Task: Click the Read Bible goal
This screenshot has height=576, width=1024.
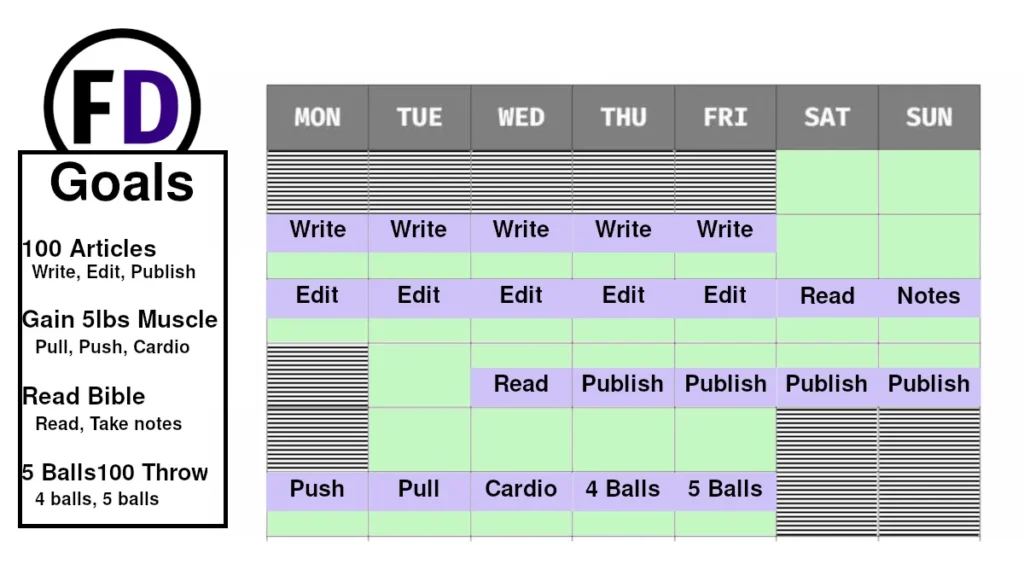Action: click(x=84, y=396)
